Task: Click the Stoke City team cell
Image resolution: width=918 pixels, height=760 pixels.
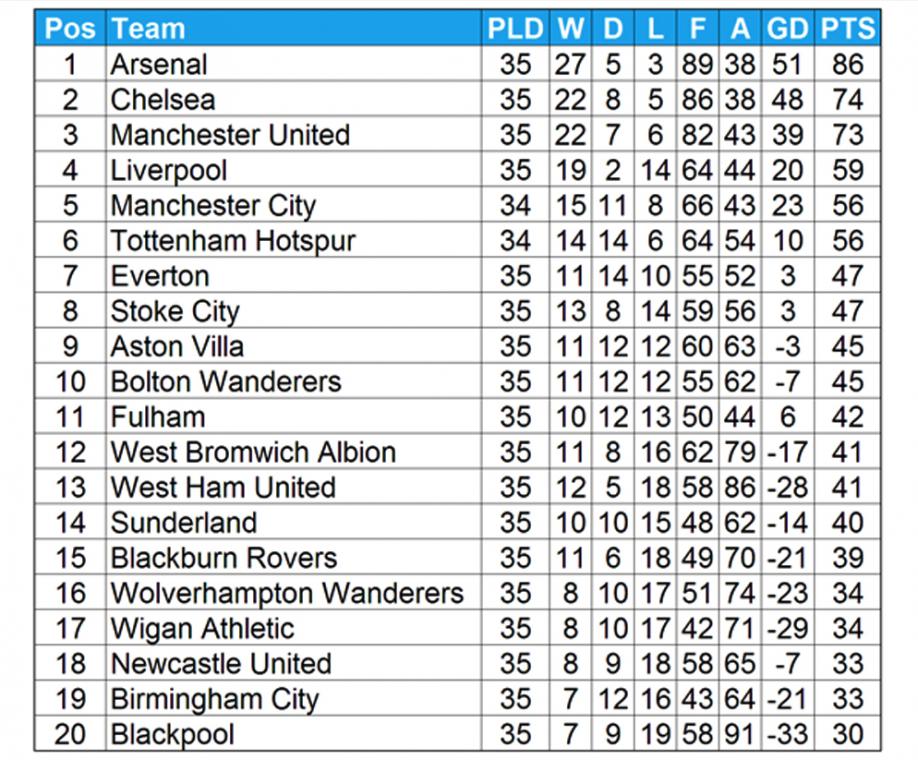Action: point(294,310)
